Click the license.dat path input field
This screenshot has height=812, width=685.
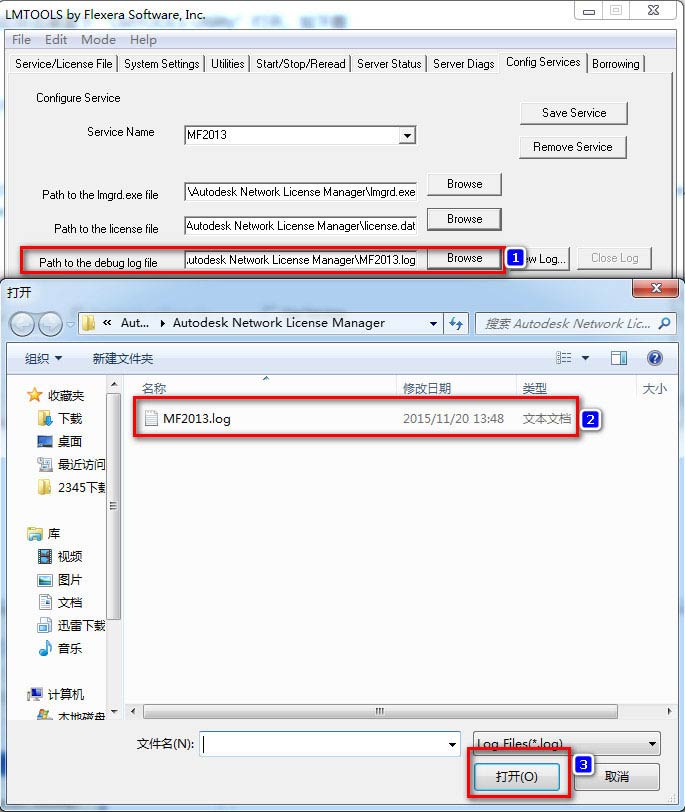[301, 226]
